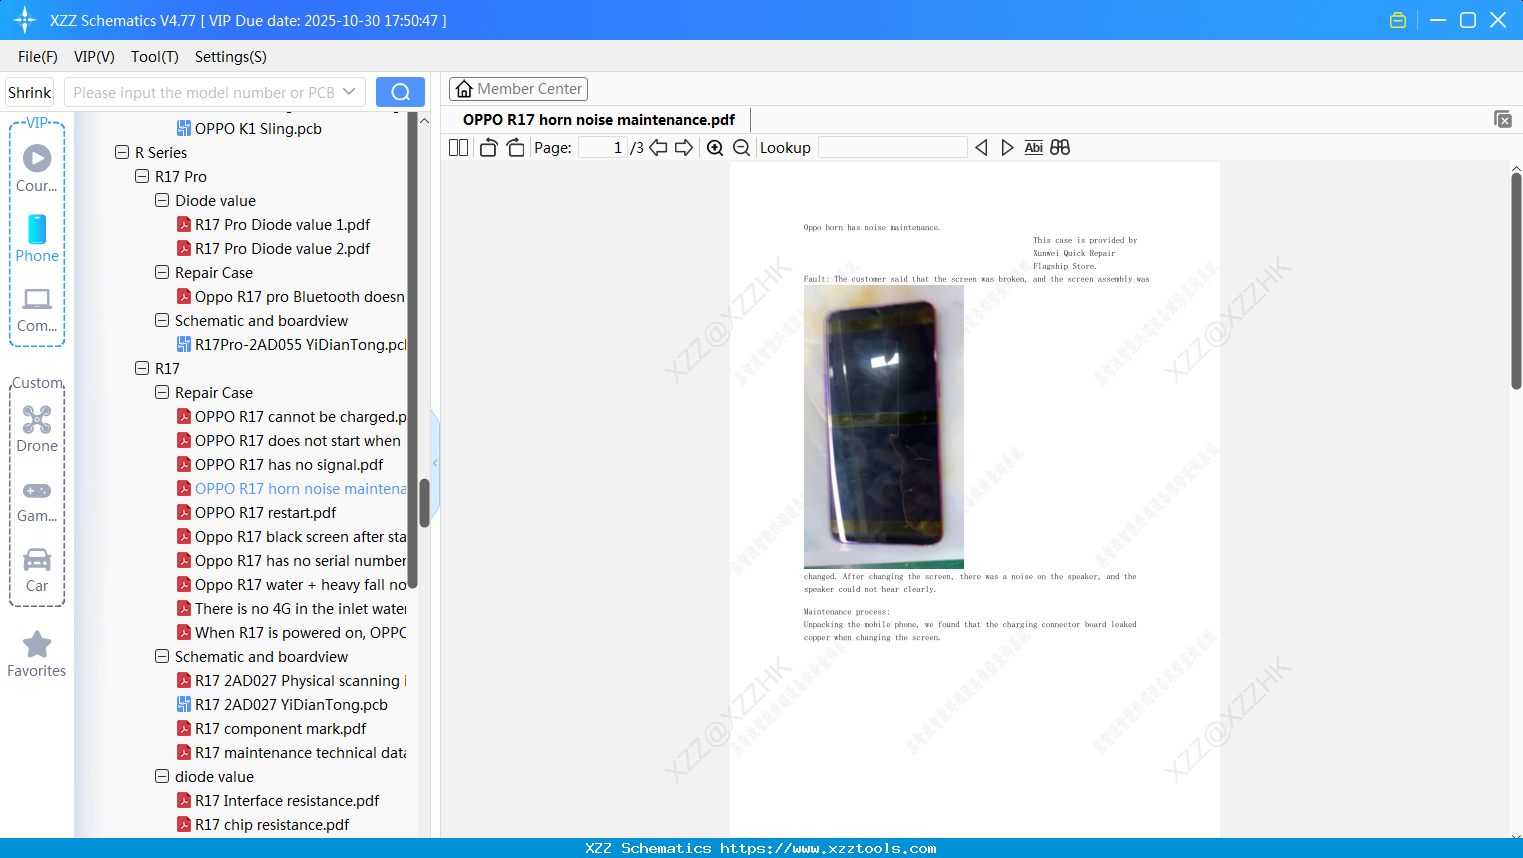Go to previous page arrow
The width and height of the screenshot is (1523, 858).
(x=658, y=148)
